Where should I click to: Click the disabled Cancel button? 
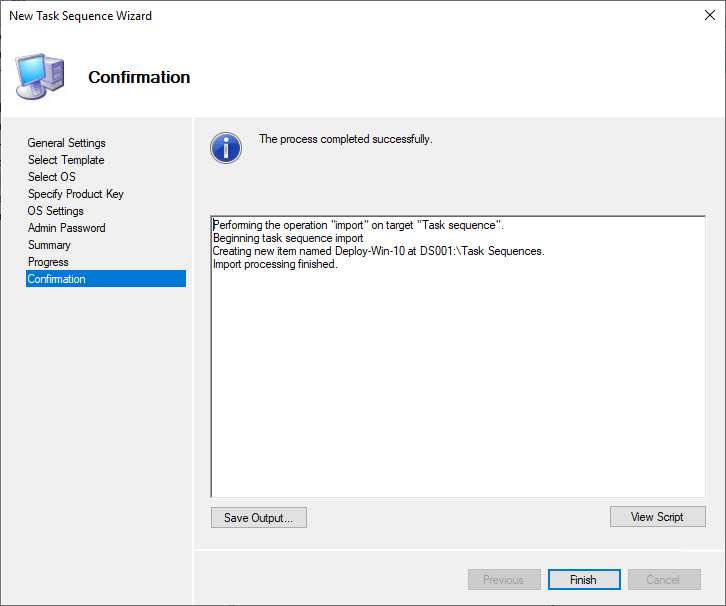tap(663, 580)
